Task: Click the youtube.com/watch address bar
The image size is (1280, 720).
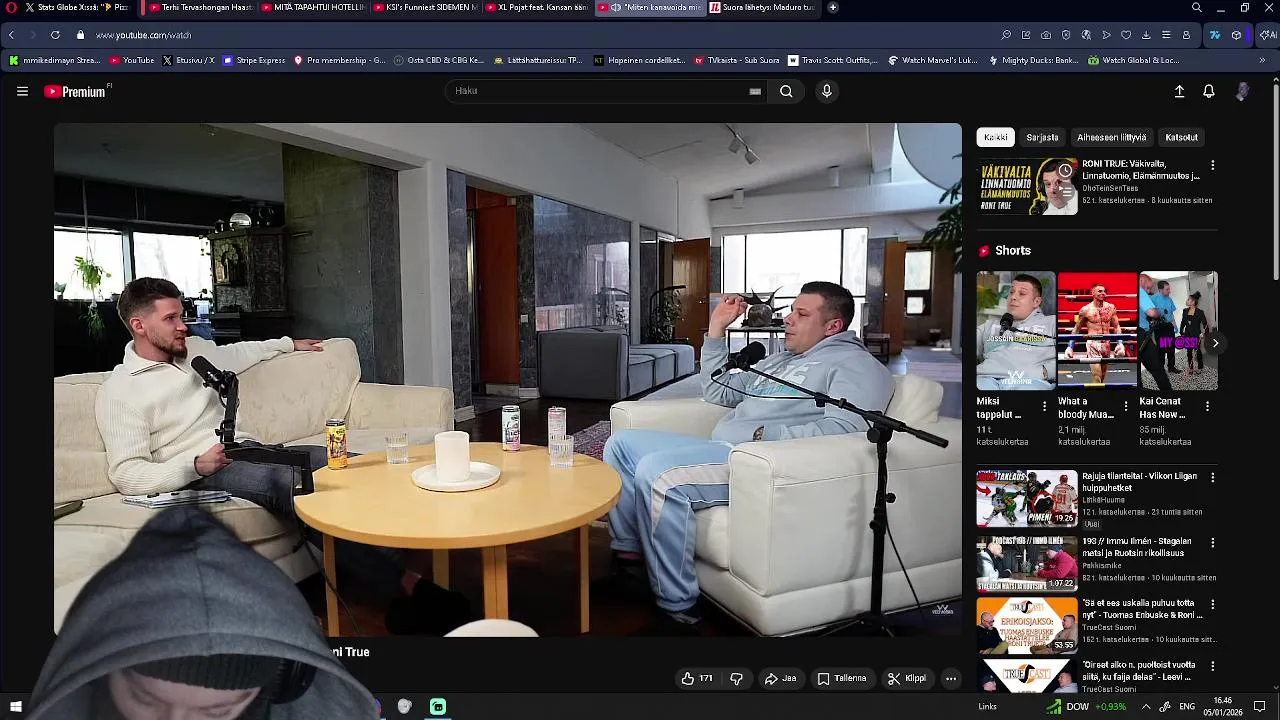Action: coord(143,35)
